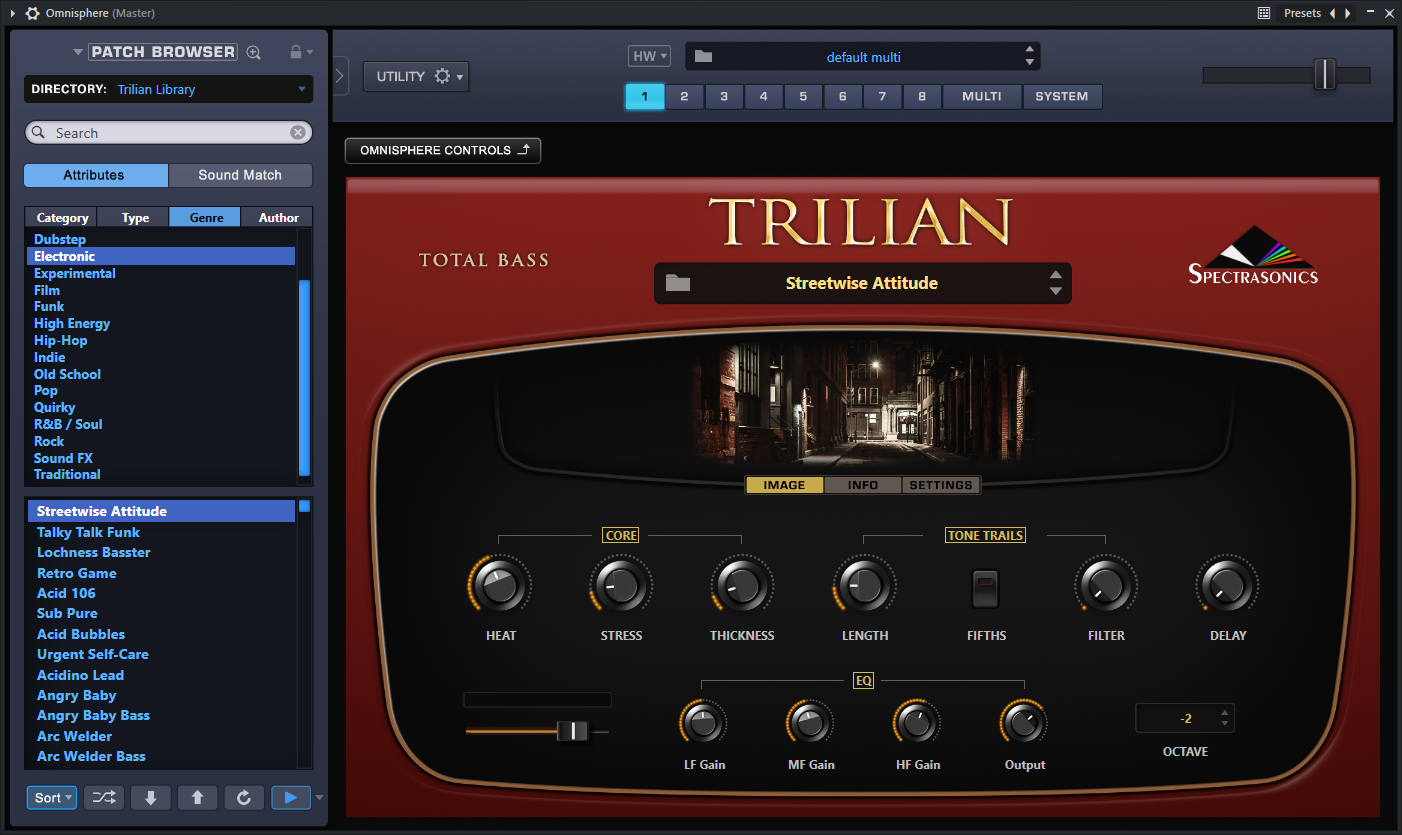This screenshot has width=1402, height=835.
Task: Click the shuffle patches icon
Action: coord(104,797)
